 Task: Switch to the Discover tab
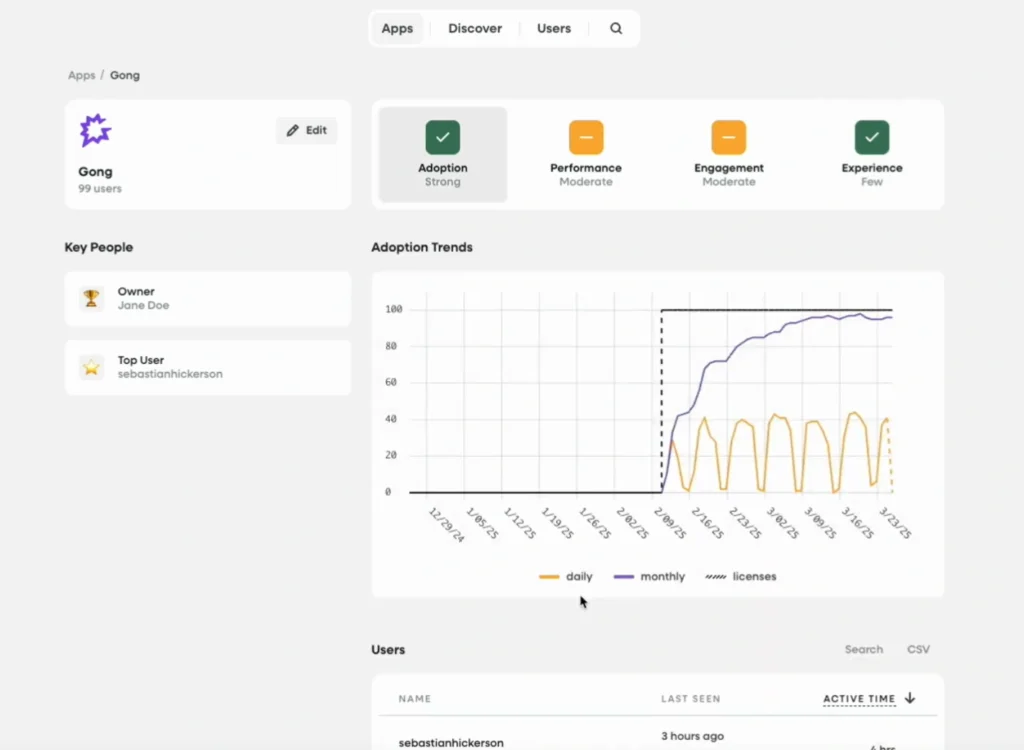click(475, 28)
